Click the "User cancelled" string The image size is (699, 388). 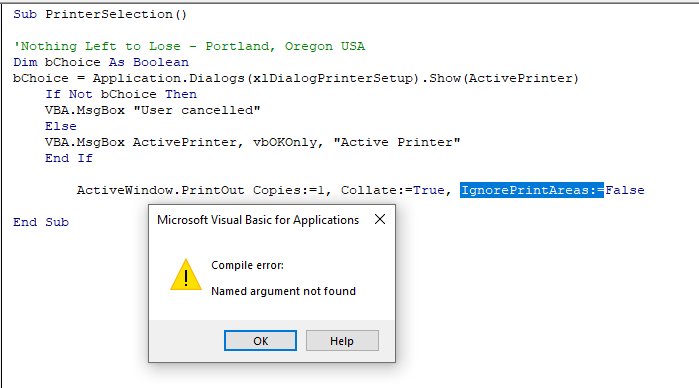pyautogui.click(x=197, y=111)
